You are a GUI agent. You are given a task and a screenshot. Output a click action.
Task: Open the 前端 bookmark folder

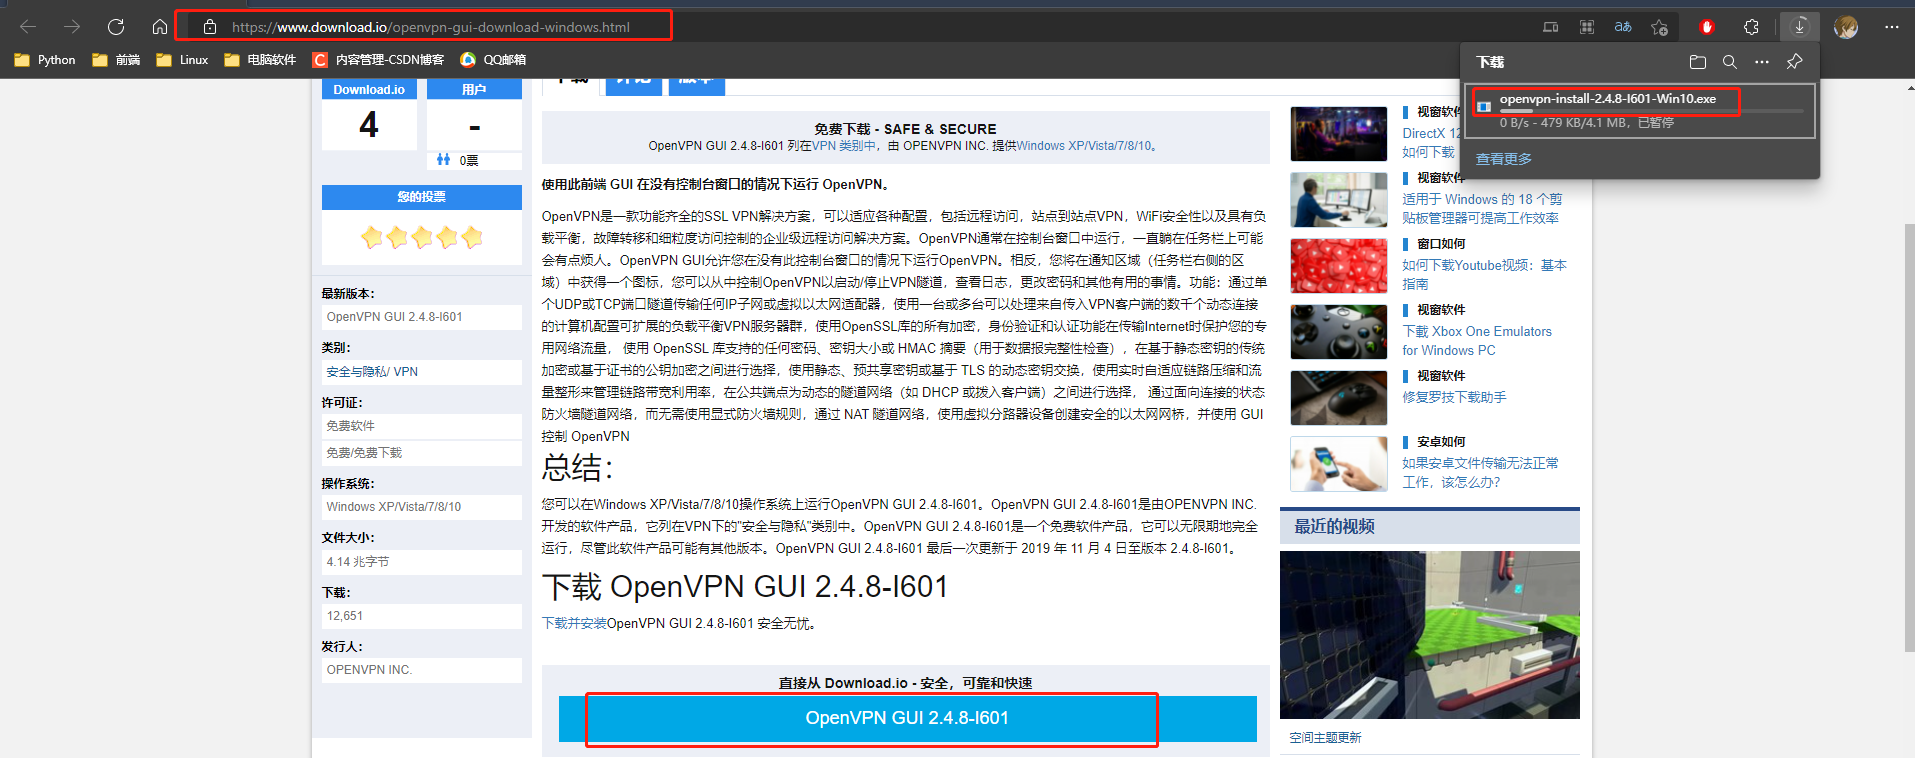(116, 60)
